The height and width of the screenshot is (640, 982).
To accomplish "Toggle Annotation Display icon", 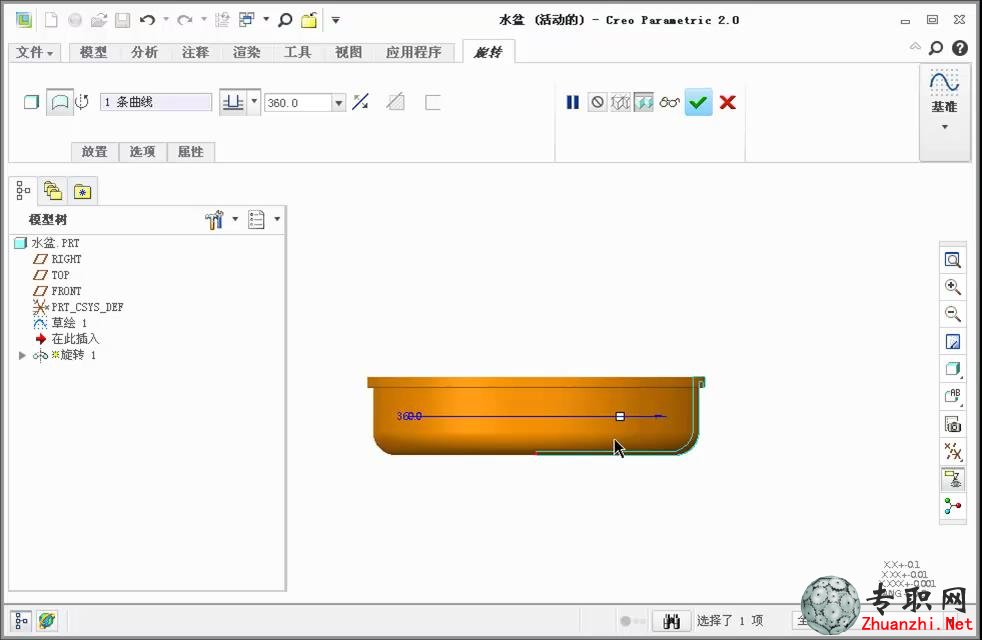I will 953,479.
